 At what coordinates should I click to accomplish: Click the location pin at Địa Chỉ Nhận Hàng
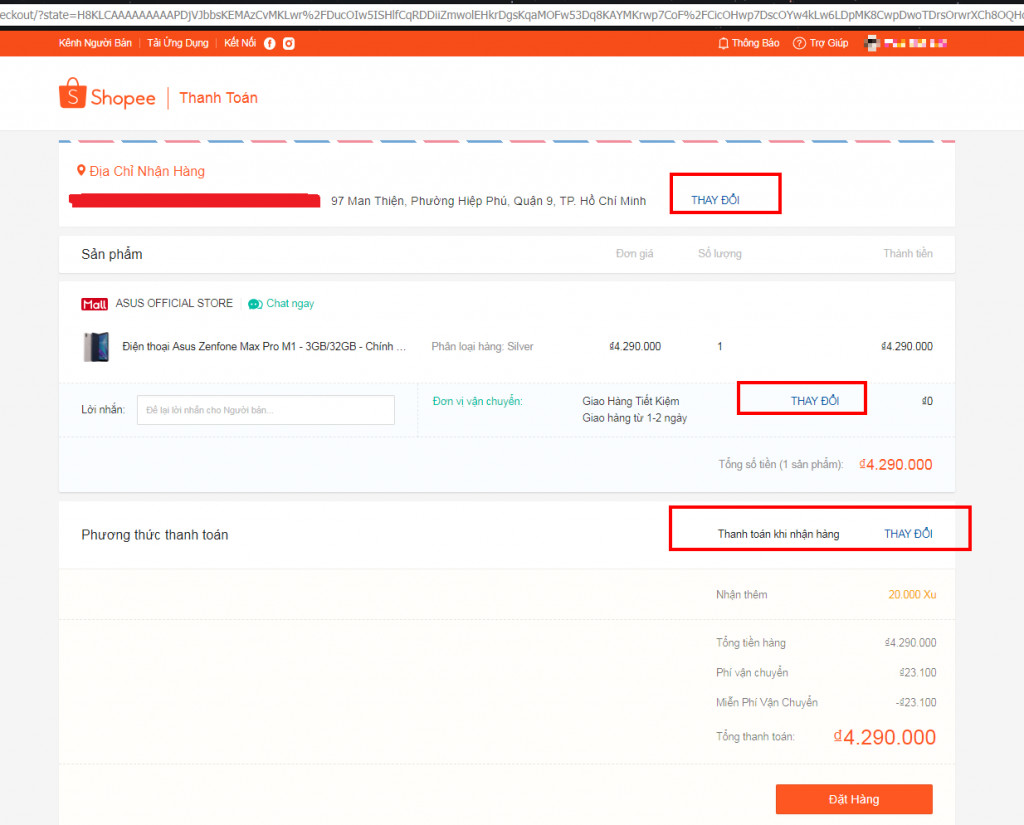pos(82,171)
